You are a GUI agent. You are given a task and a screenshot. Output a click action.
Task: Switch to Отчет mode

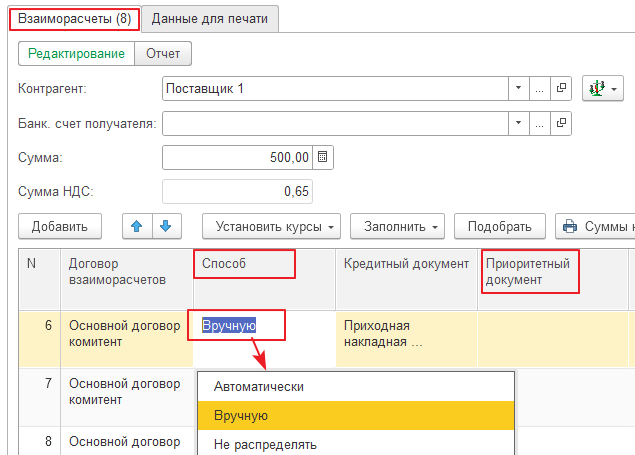point(163,53)
